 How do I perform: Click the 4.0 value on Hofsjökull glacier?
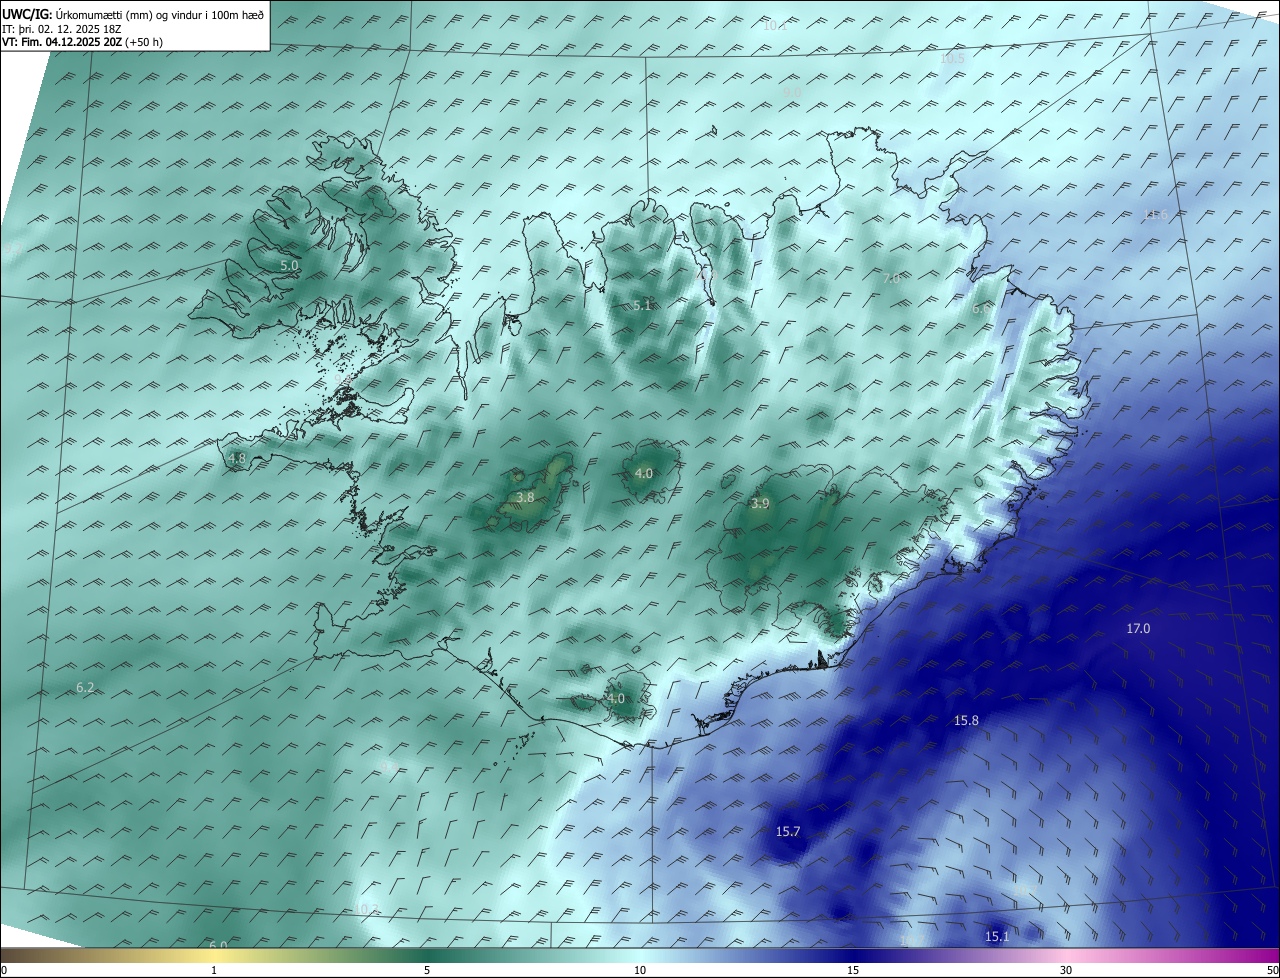[644, 474]
